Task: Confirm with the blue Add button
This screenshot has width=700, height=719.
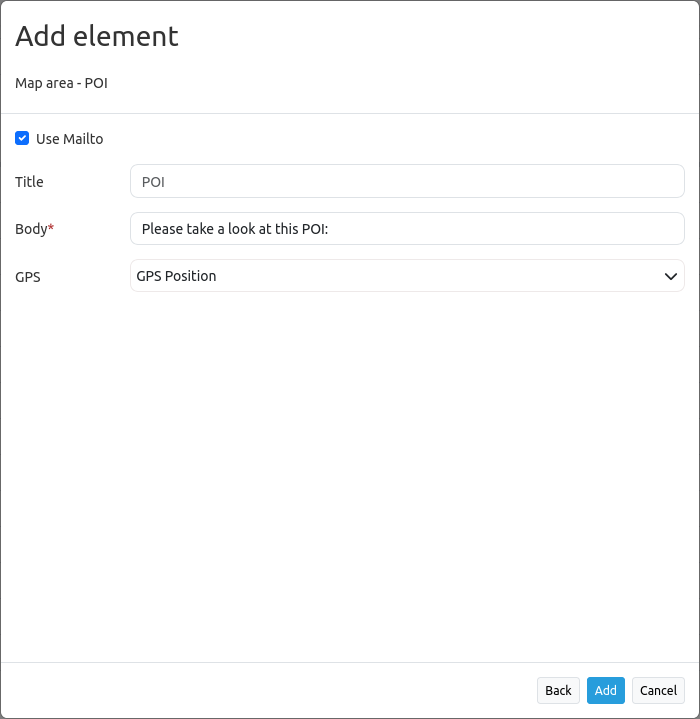Action: click(x=605, y=690)
